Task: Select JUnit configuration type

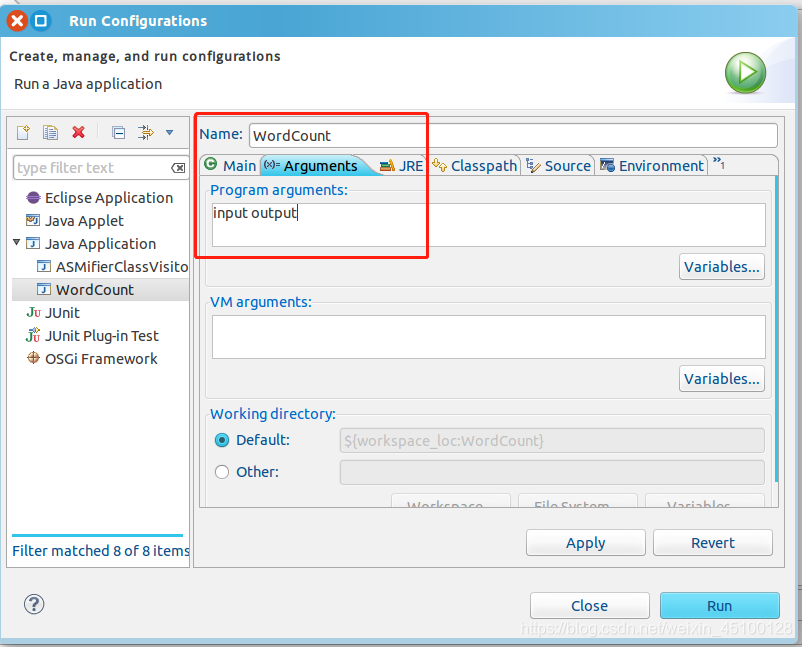Action: click(x=62, y=313)
